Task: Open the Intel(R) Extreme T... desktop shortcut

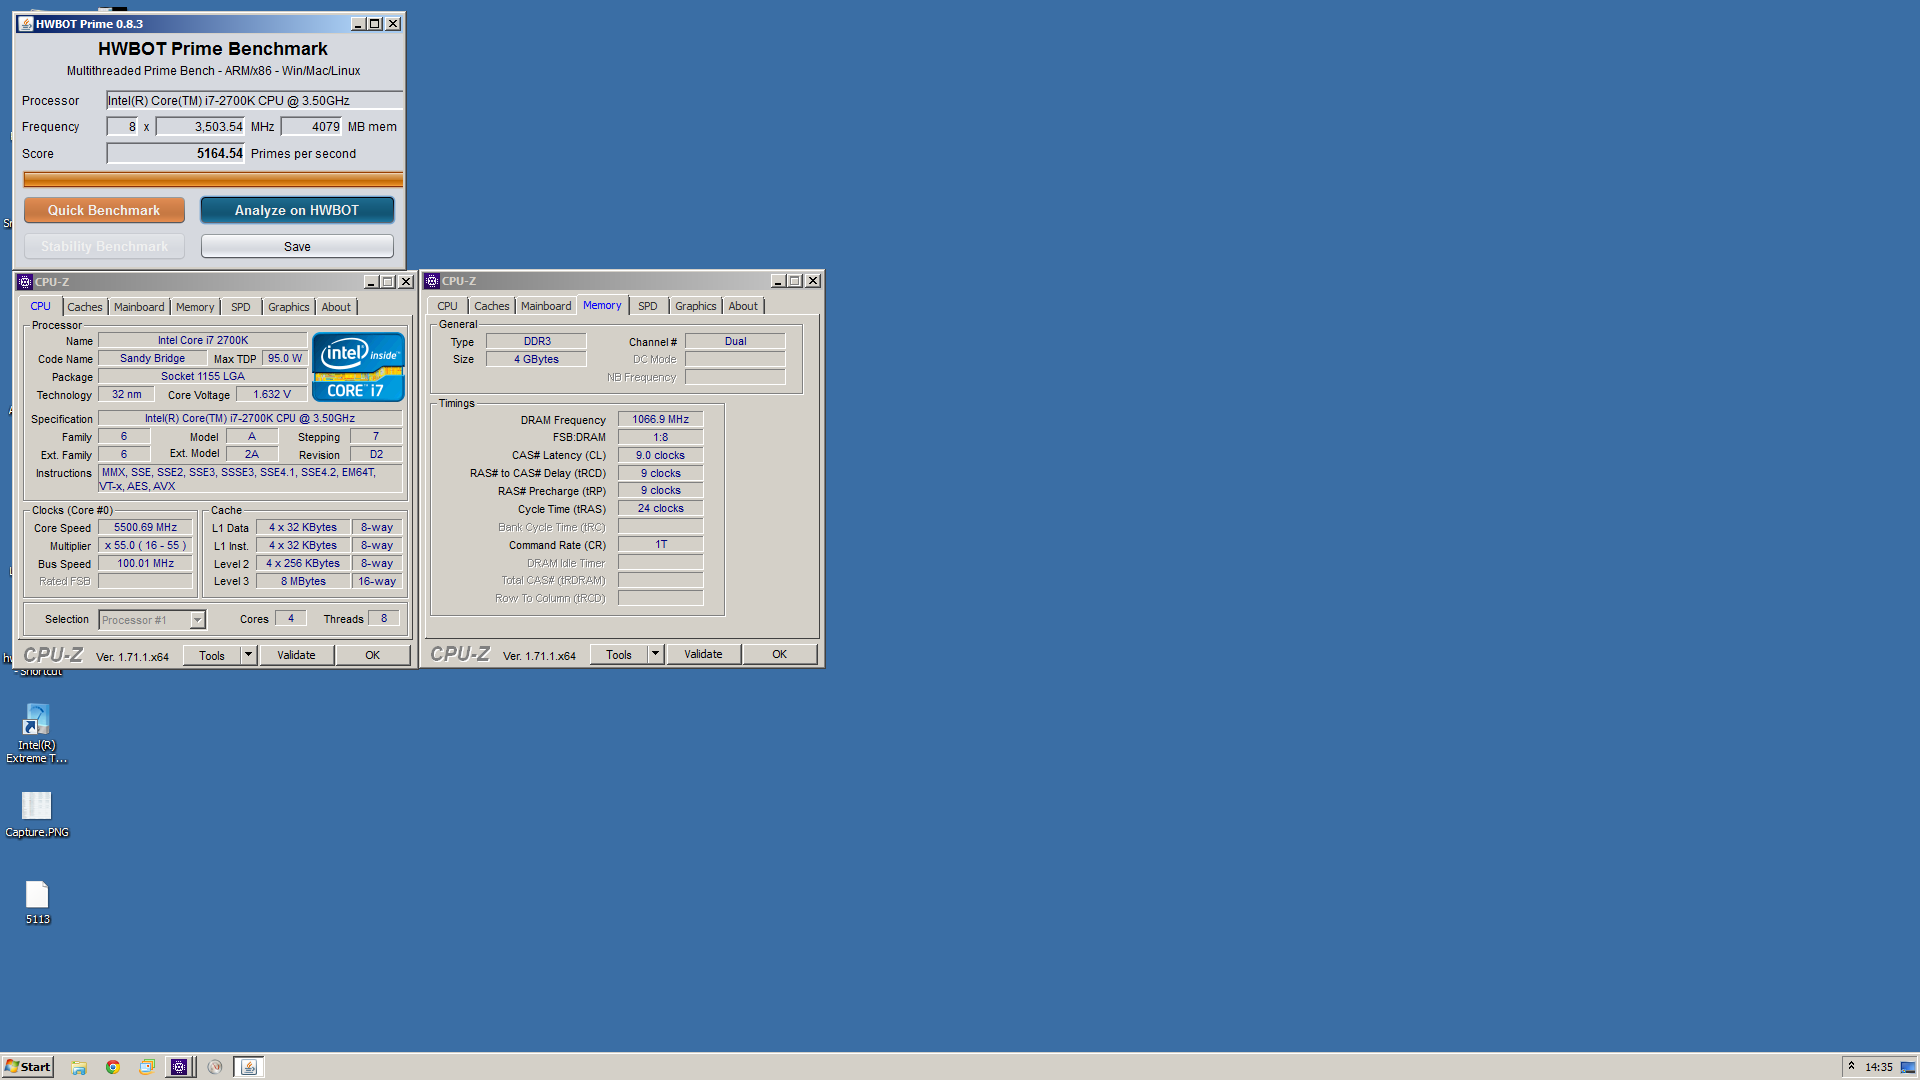Action: point(37,734)
